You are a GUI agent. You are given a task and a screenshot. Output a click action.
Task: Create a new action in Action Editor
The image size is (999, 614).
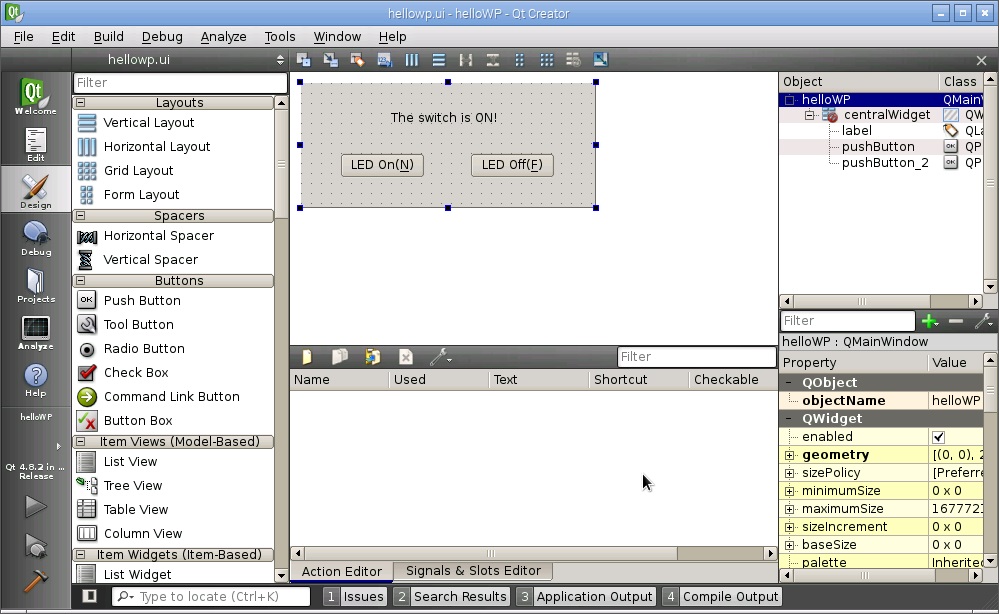[307, 357]
